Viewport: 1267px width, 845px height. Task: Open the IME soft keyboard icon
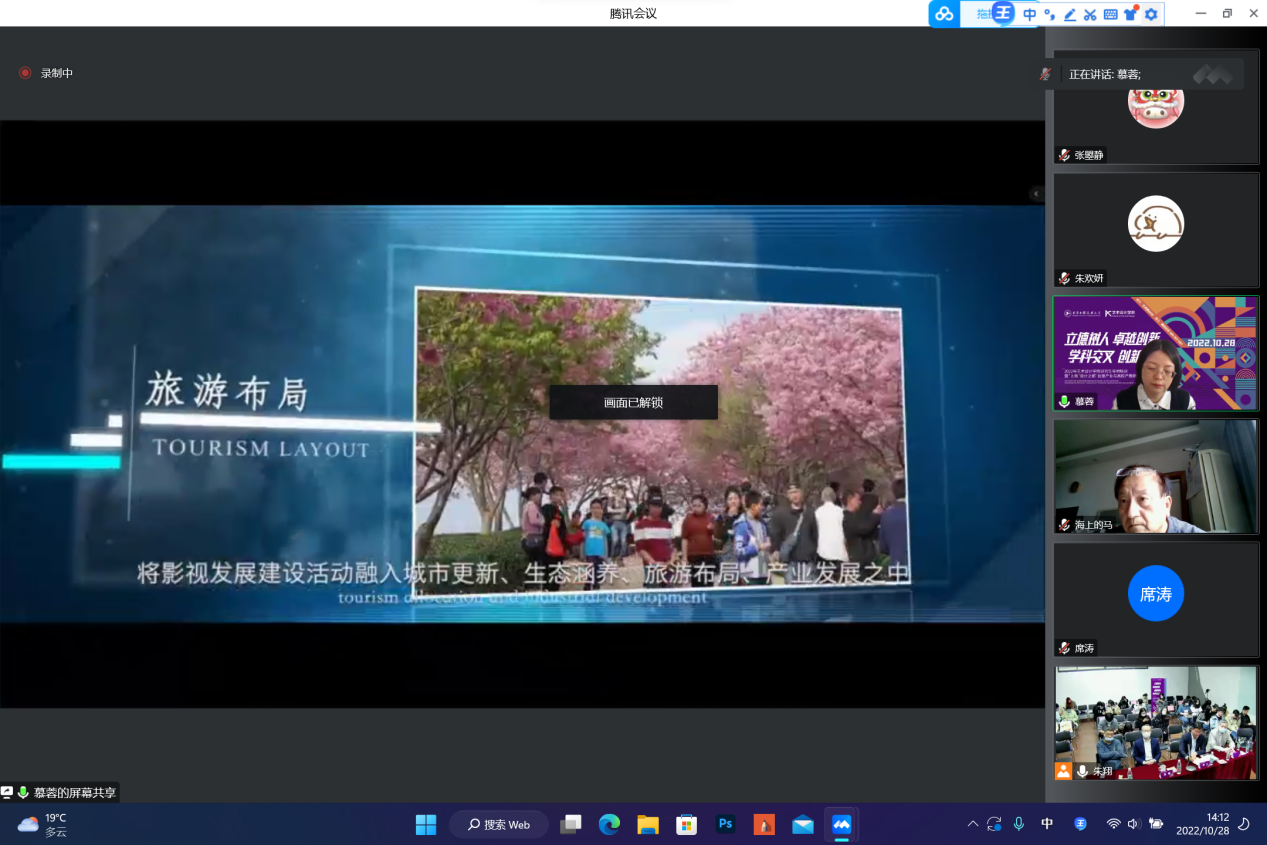pos(1110,14)
